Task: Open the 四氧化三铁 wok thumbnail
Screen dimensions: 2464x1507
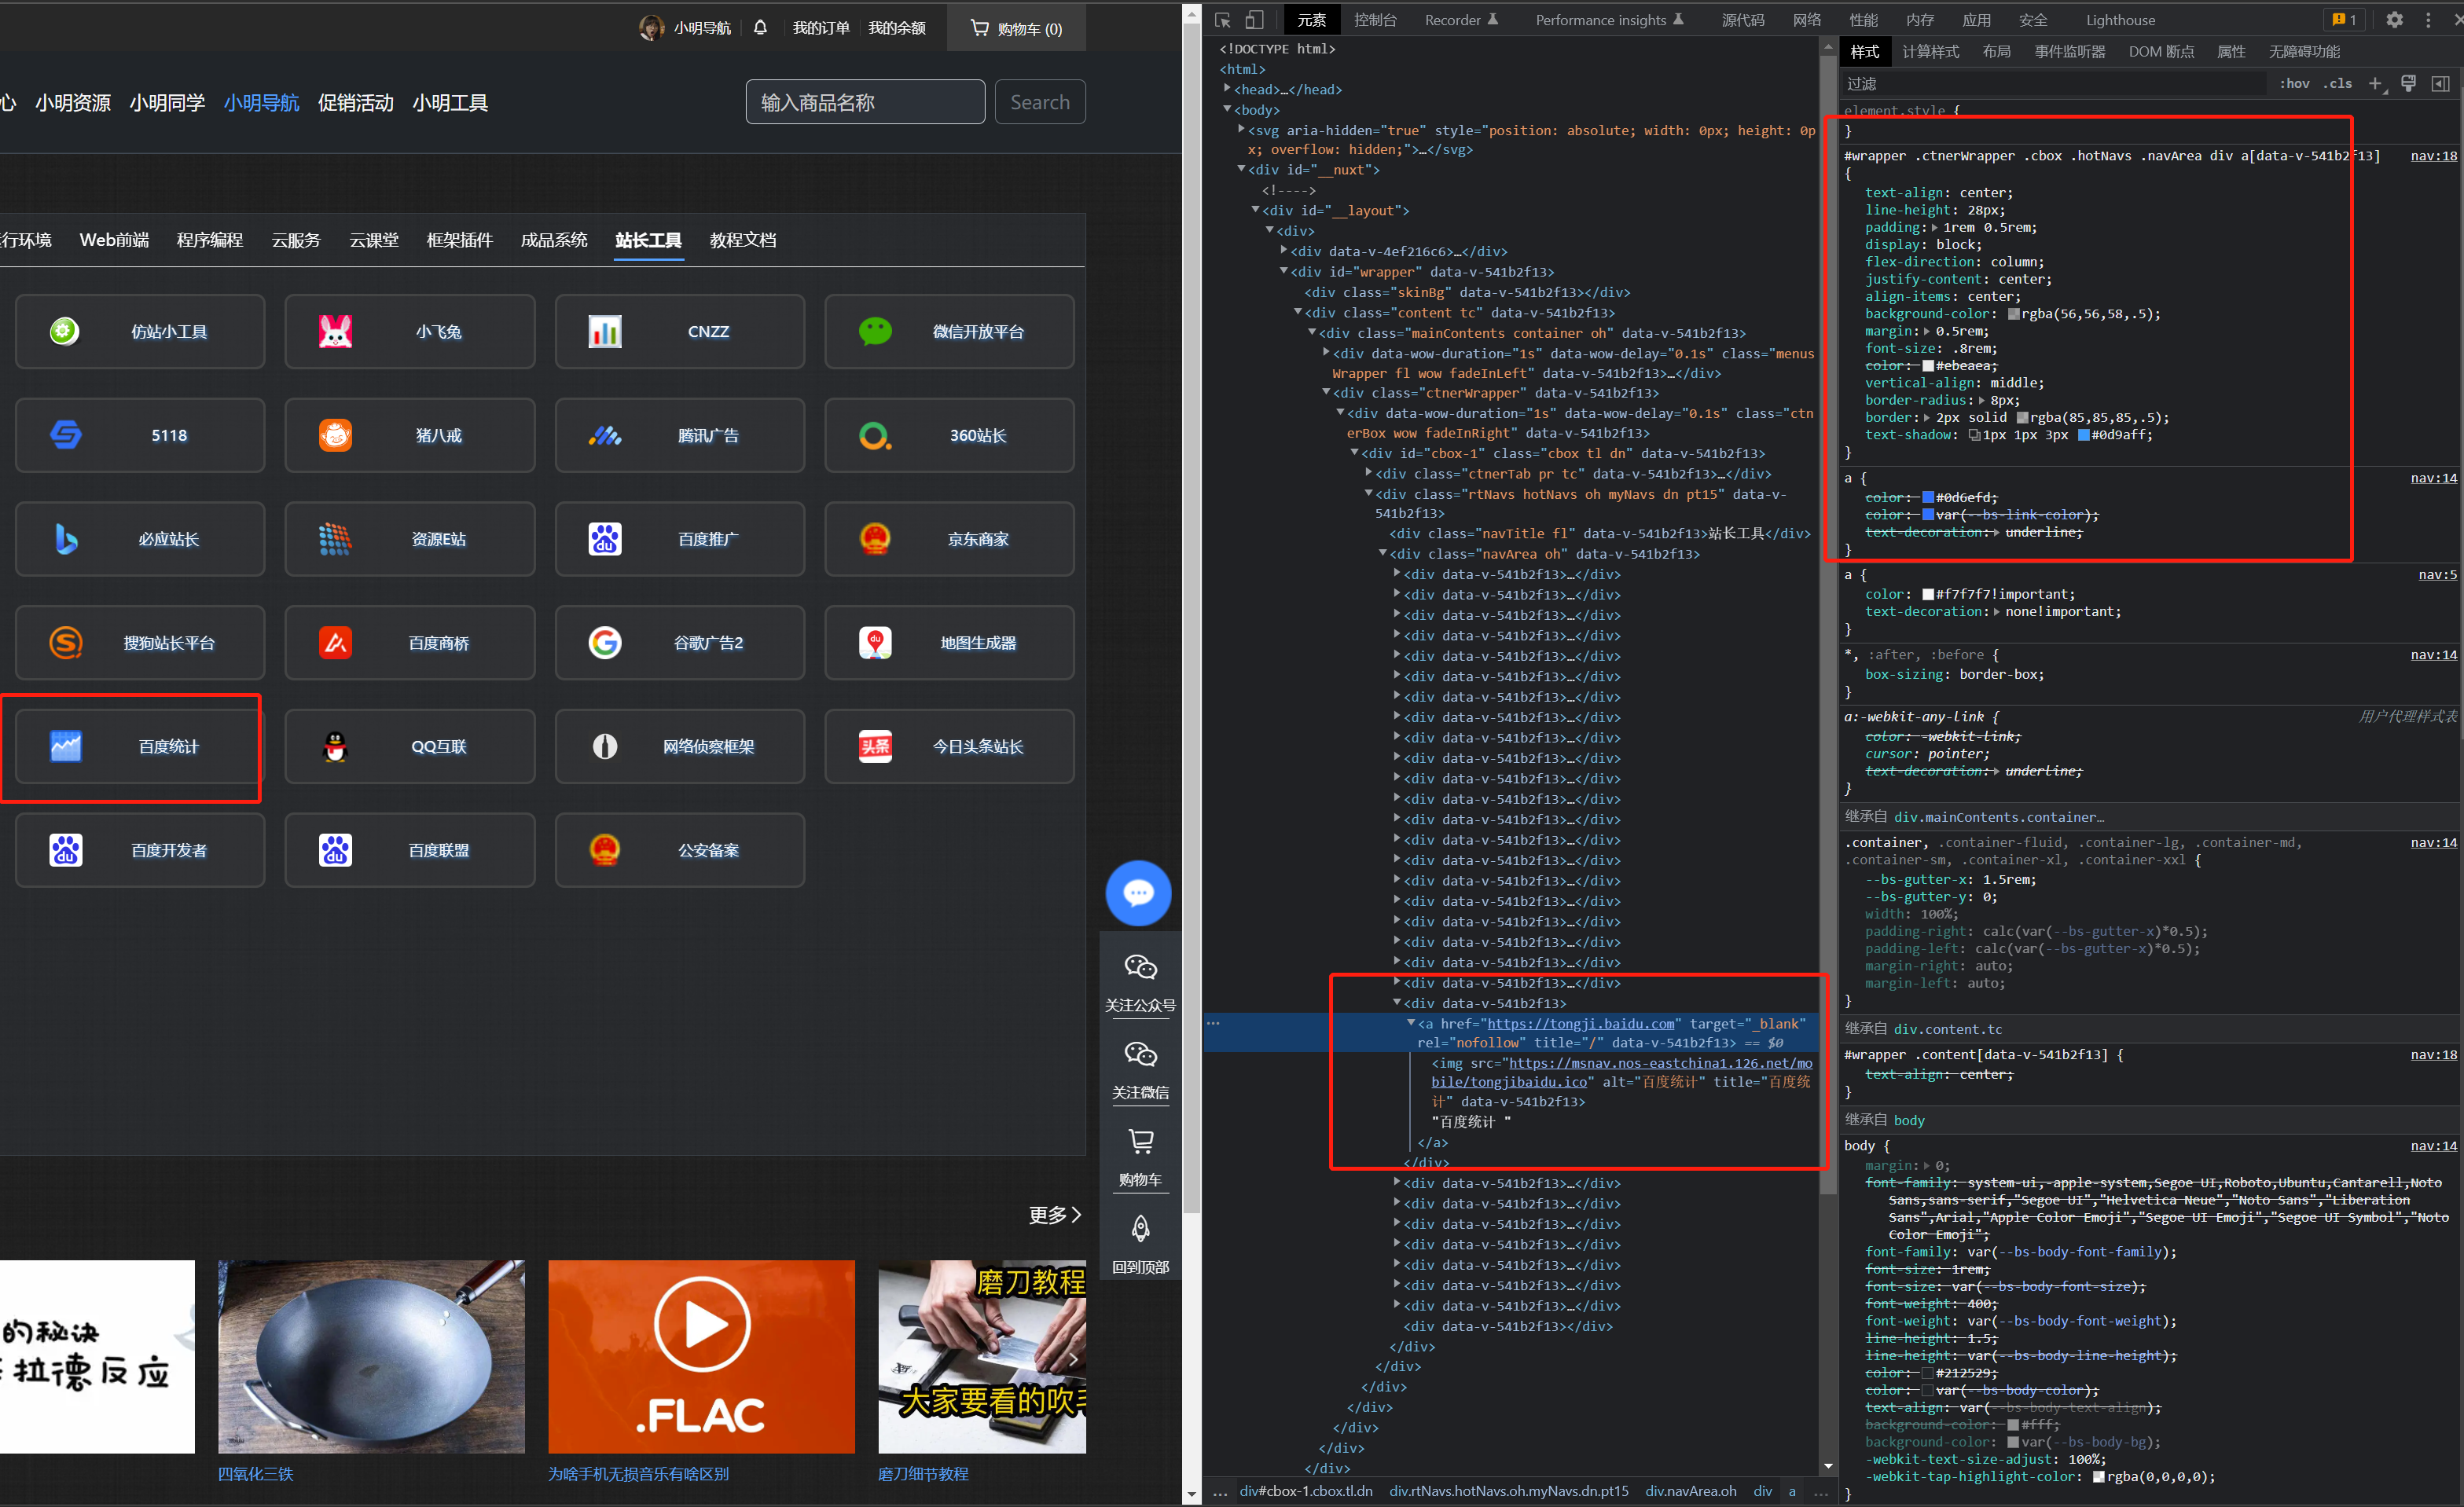Action: pyautogui.click(x=371, y=1356)
